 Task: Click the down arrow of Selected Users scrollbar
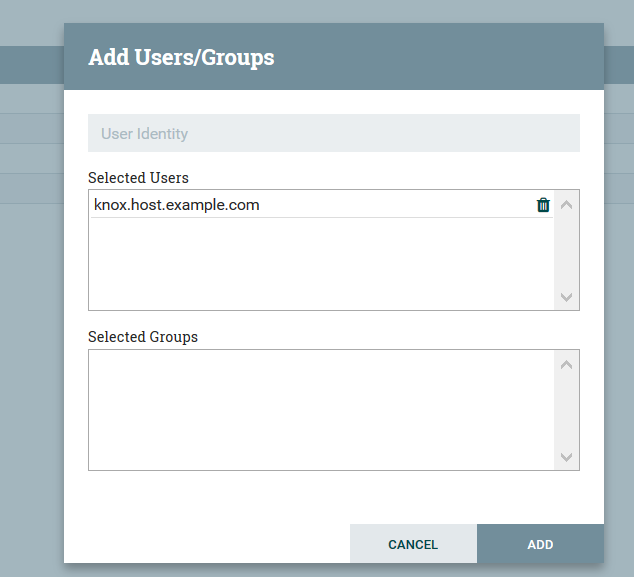coord(566,297)
